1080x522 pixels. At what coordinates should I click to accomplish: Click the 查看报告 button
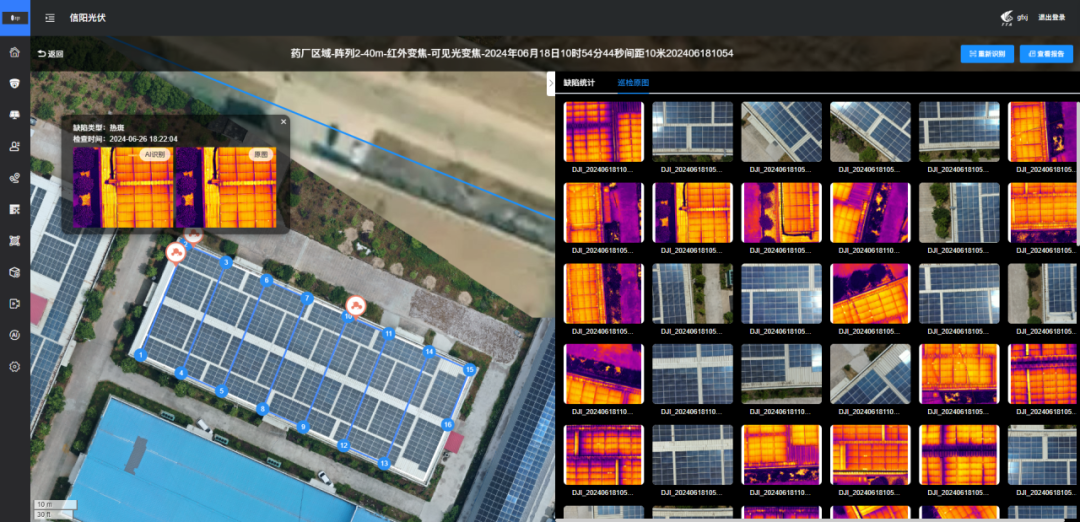pyautogui.click(x=1046, y=54)
